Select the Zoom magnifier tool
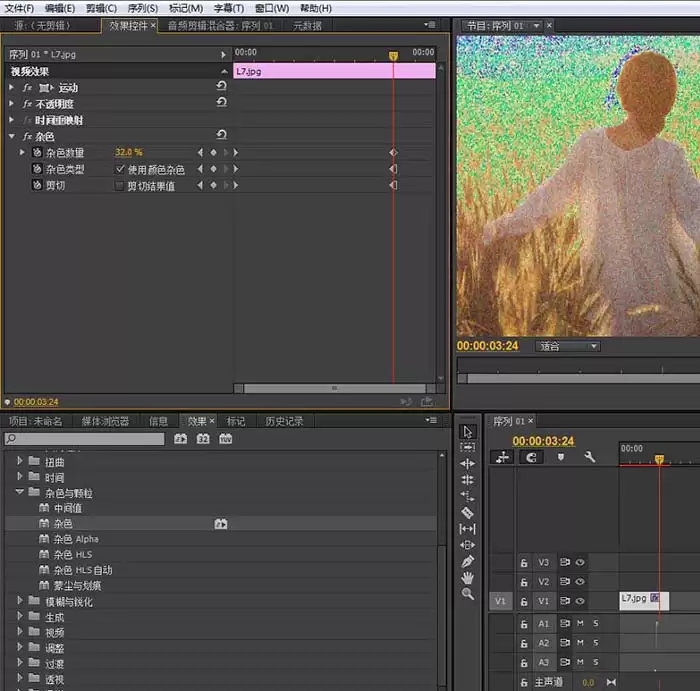 (x=467, y=594)
